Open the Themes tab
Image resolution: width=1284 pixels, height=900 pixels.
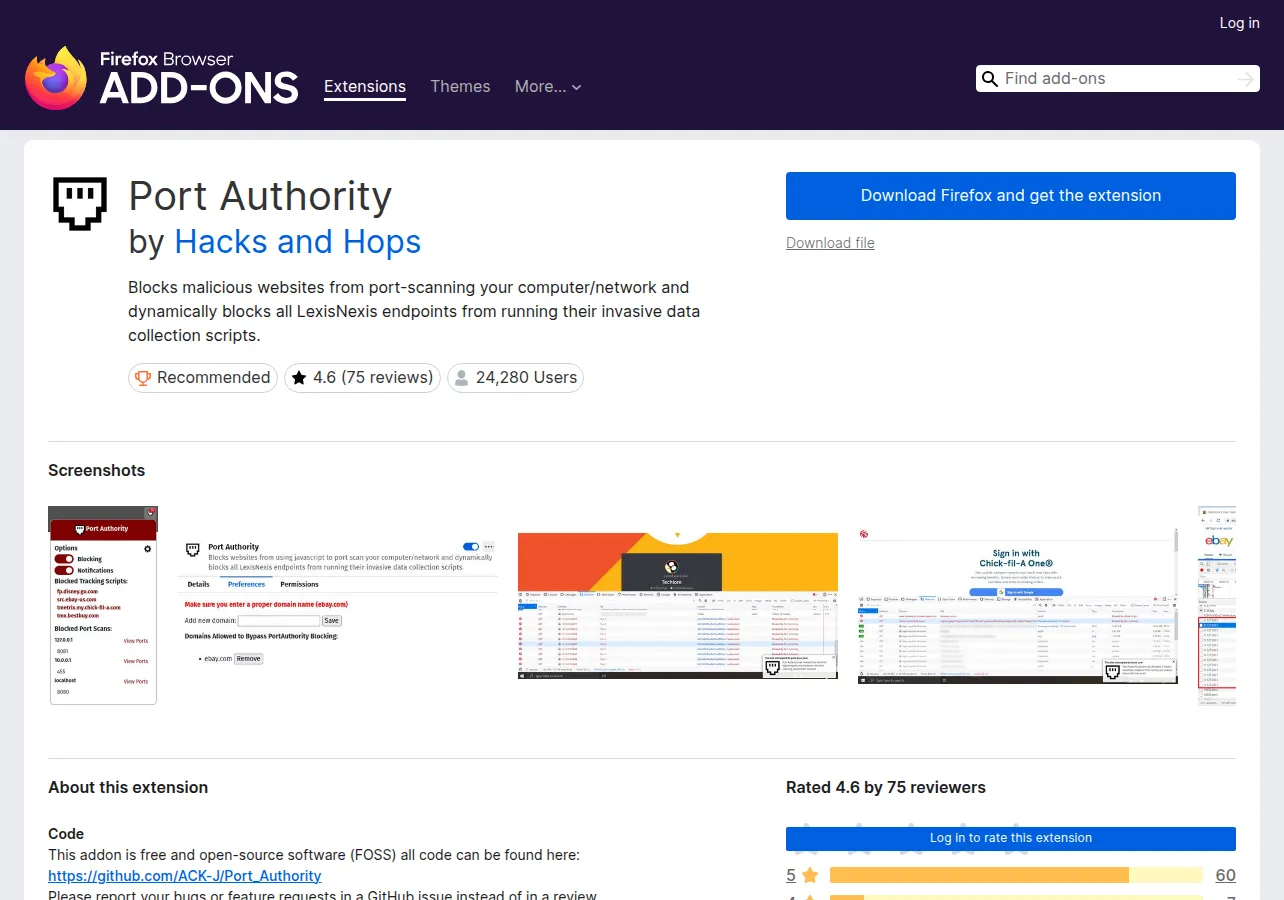click(460, 86)
